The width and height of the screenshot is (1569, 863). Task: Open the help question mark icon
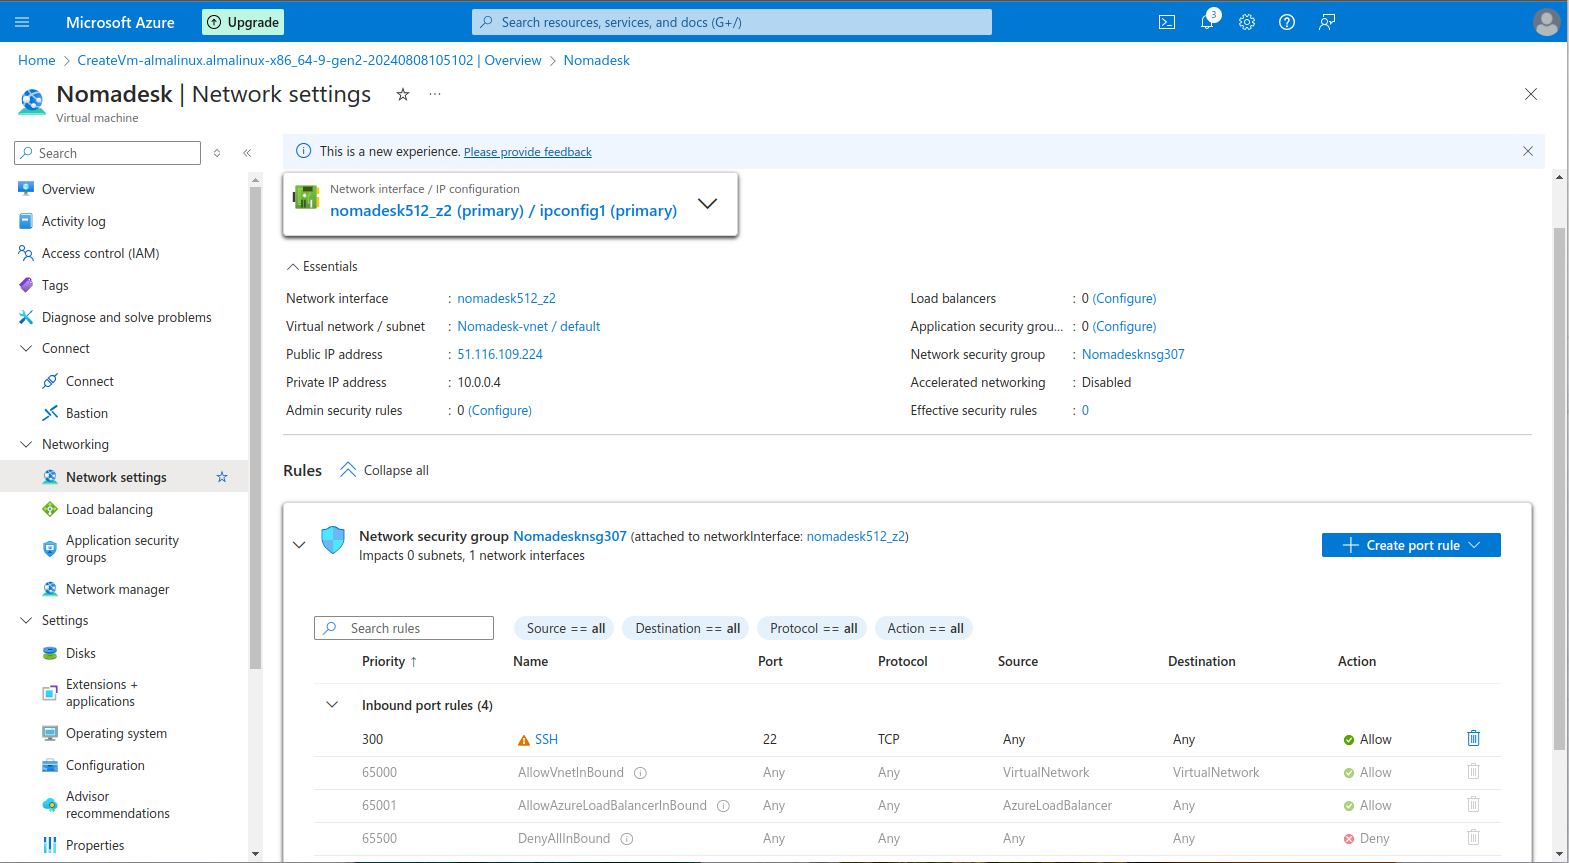pos(1287,22)
